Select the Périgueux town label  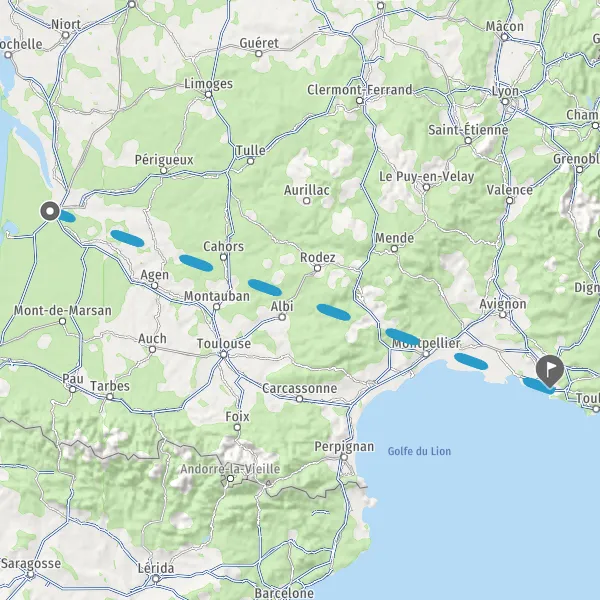point(163,159)
